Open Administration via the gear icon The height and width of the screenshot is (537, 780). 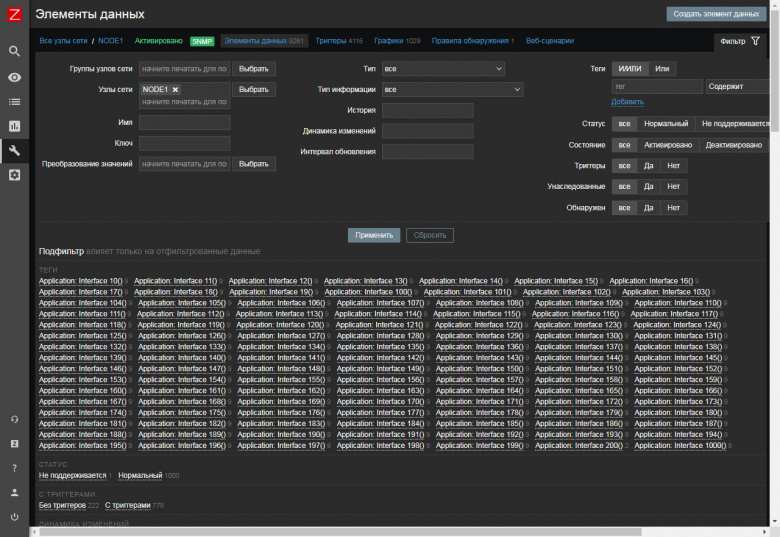coord(14,175)
